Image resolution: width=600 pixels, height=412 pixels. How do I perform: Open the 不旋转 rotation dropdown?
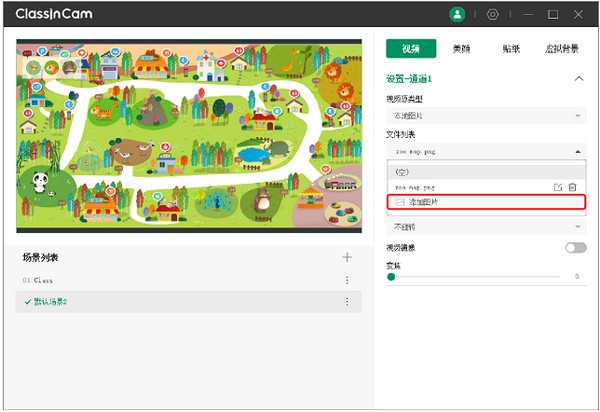pyautogui.click(x=486, y=227)
